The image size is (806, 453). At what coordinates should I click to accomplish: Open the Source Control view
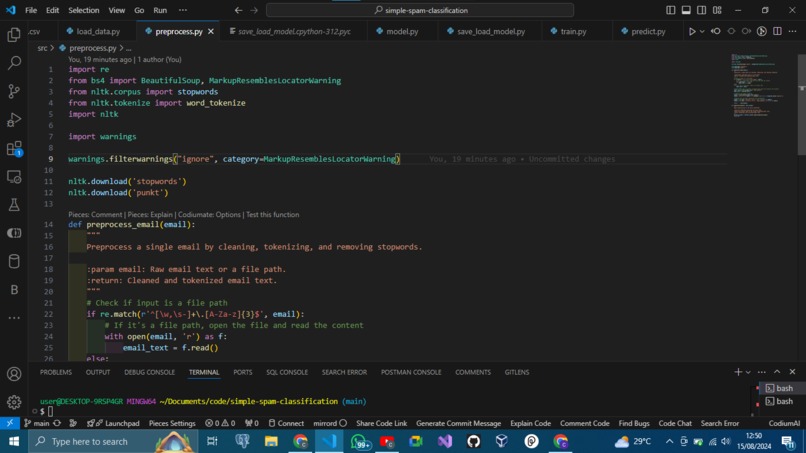(14, 91)
